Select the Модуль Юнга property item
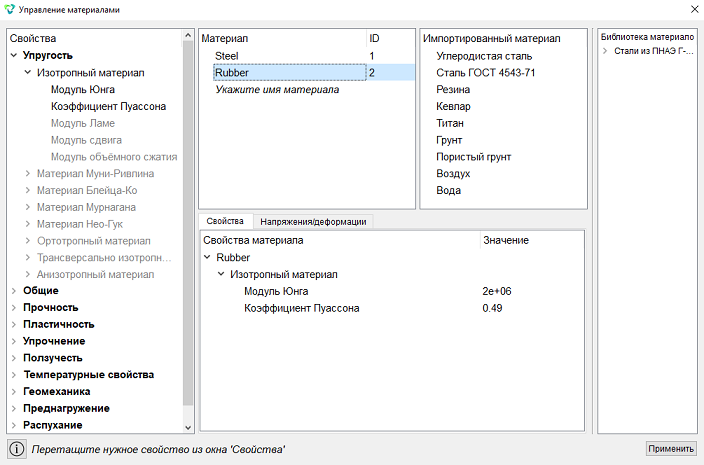Screen dimensions: 704x465 click(x=83, y=89)
